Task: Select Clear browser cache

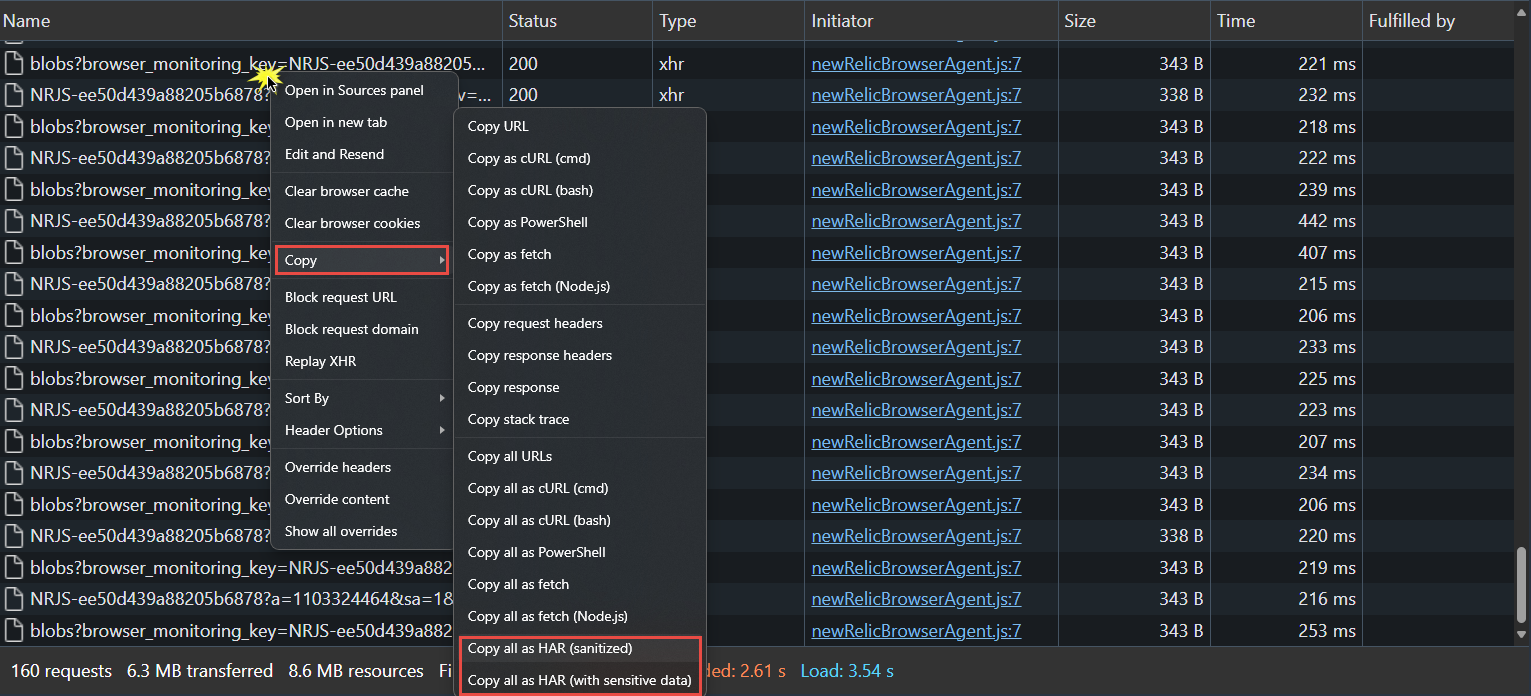Action: [346, 191]
